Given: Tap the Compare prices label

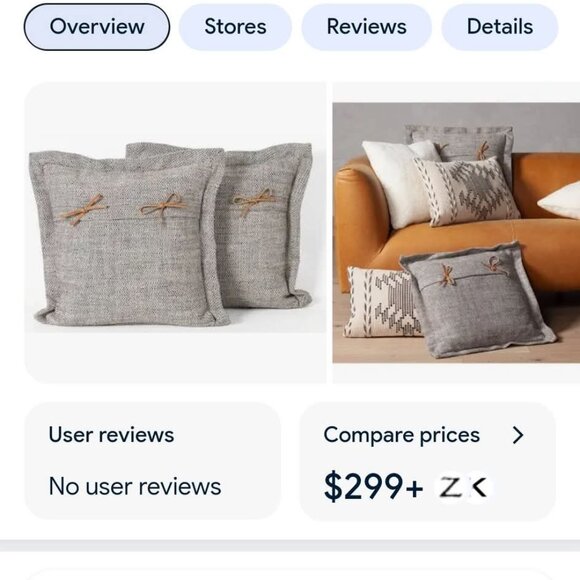Looking at the screenshot, I should tap(401, 435).
